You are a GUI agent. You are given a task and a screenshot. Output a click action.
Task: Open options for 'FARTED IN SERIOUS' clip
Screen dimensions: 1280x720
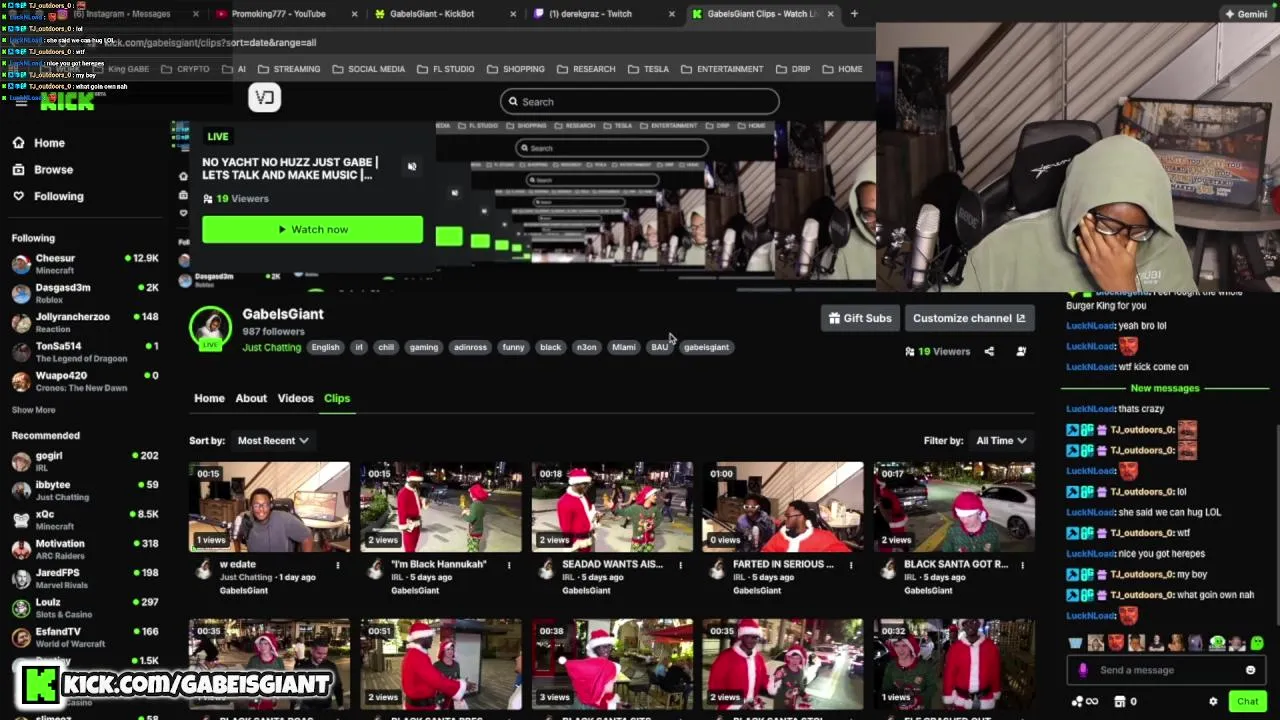pyautogui.click(x=851, y=566)
